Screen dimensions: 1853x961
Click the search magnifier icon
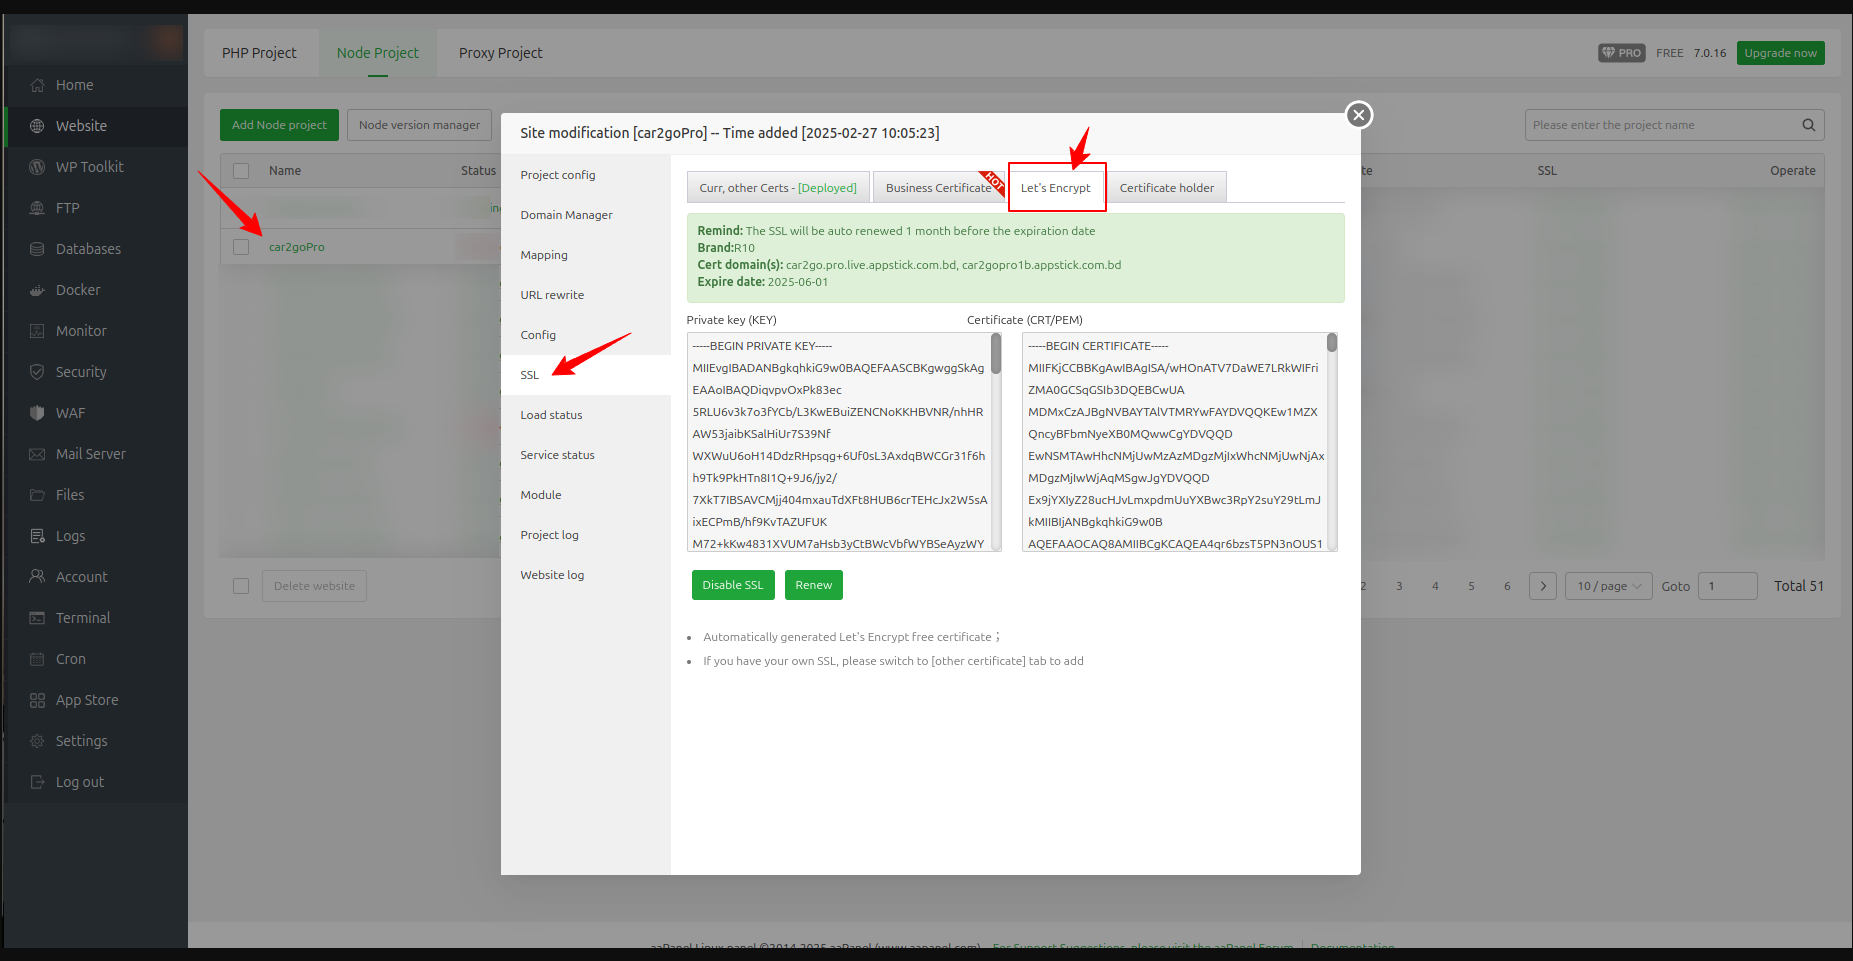click(1808, 125)
